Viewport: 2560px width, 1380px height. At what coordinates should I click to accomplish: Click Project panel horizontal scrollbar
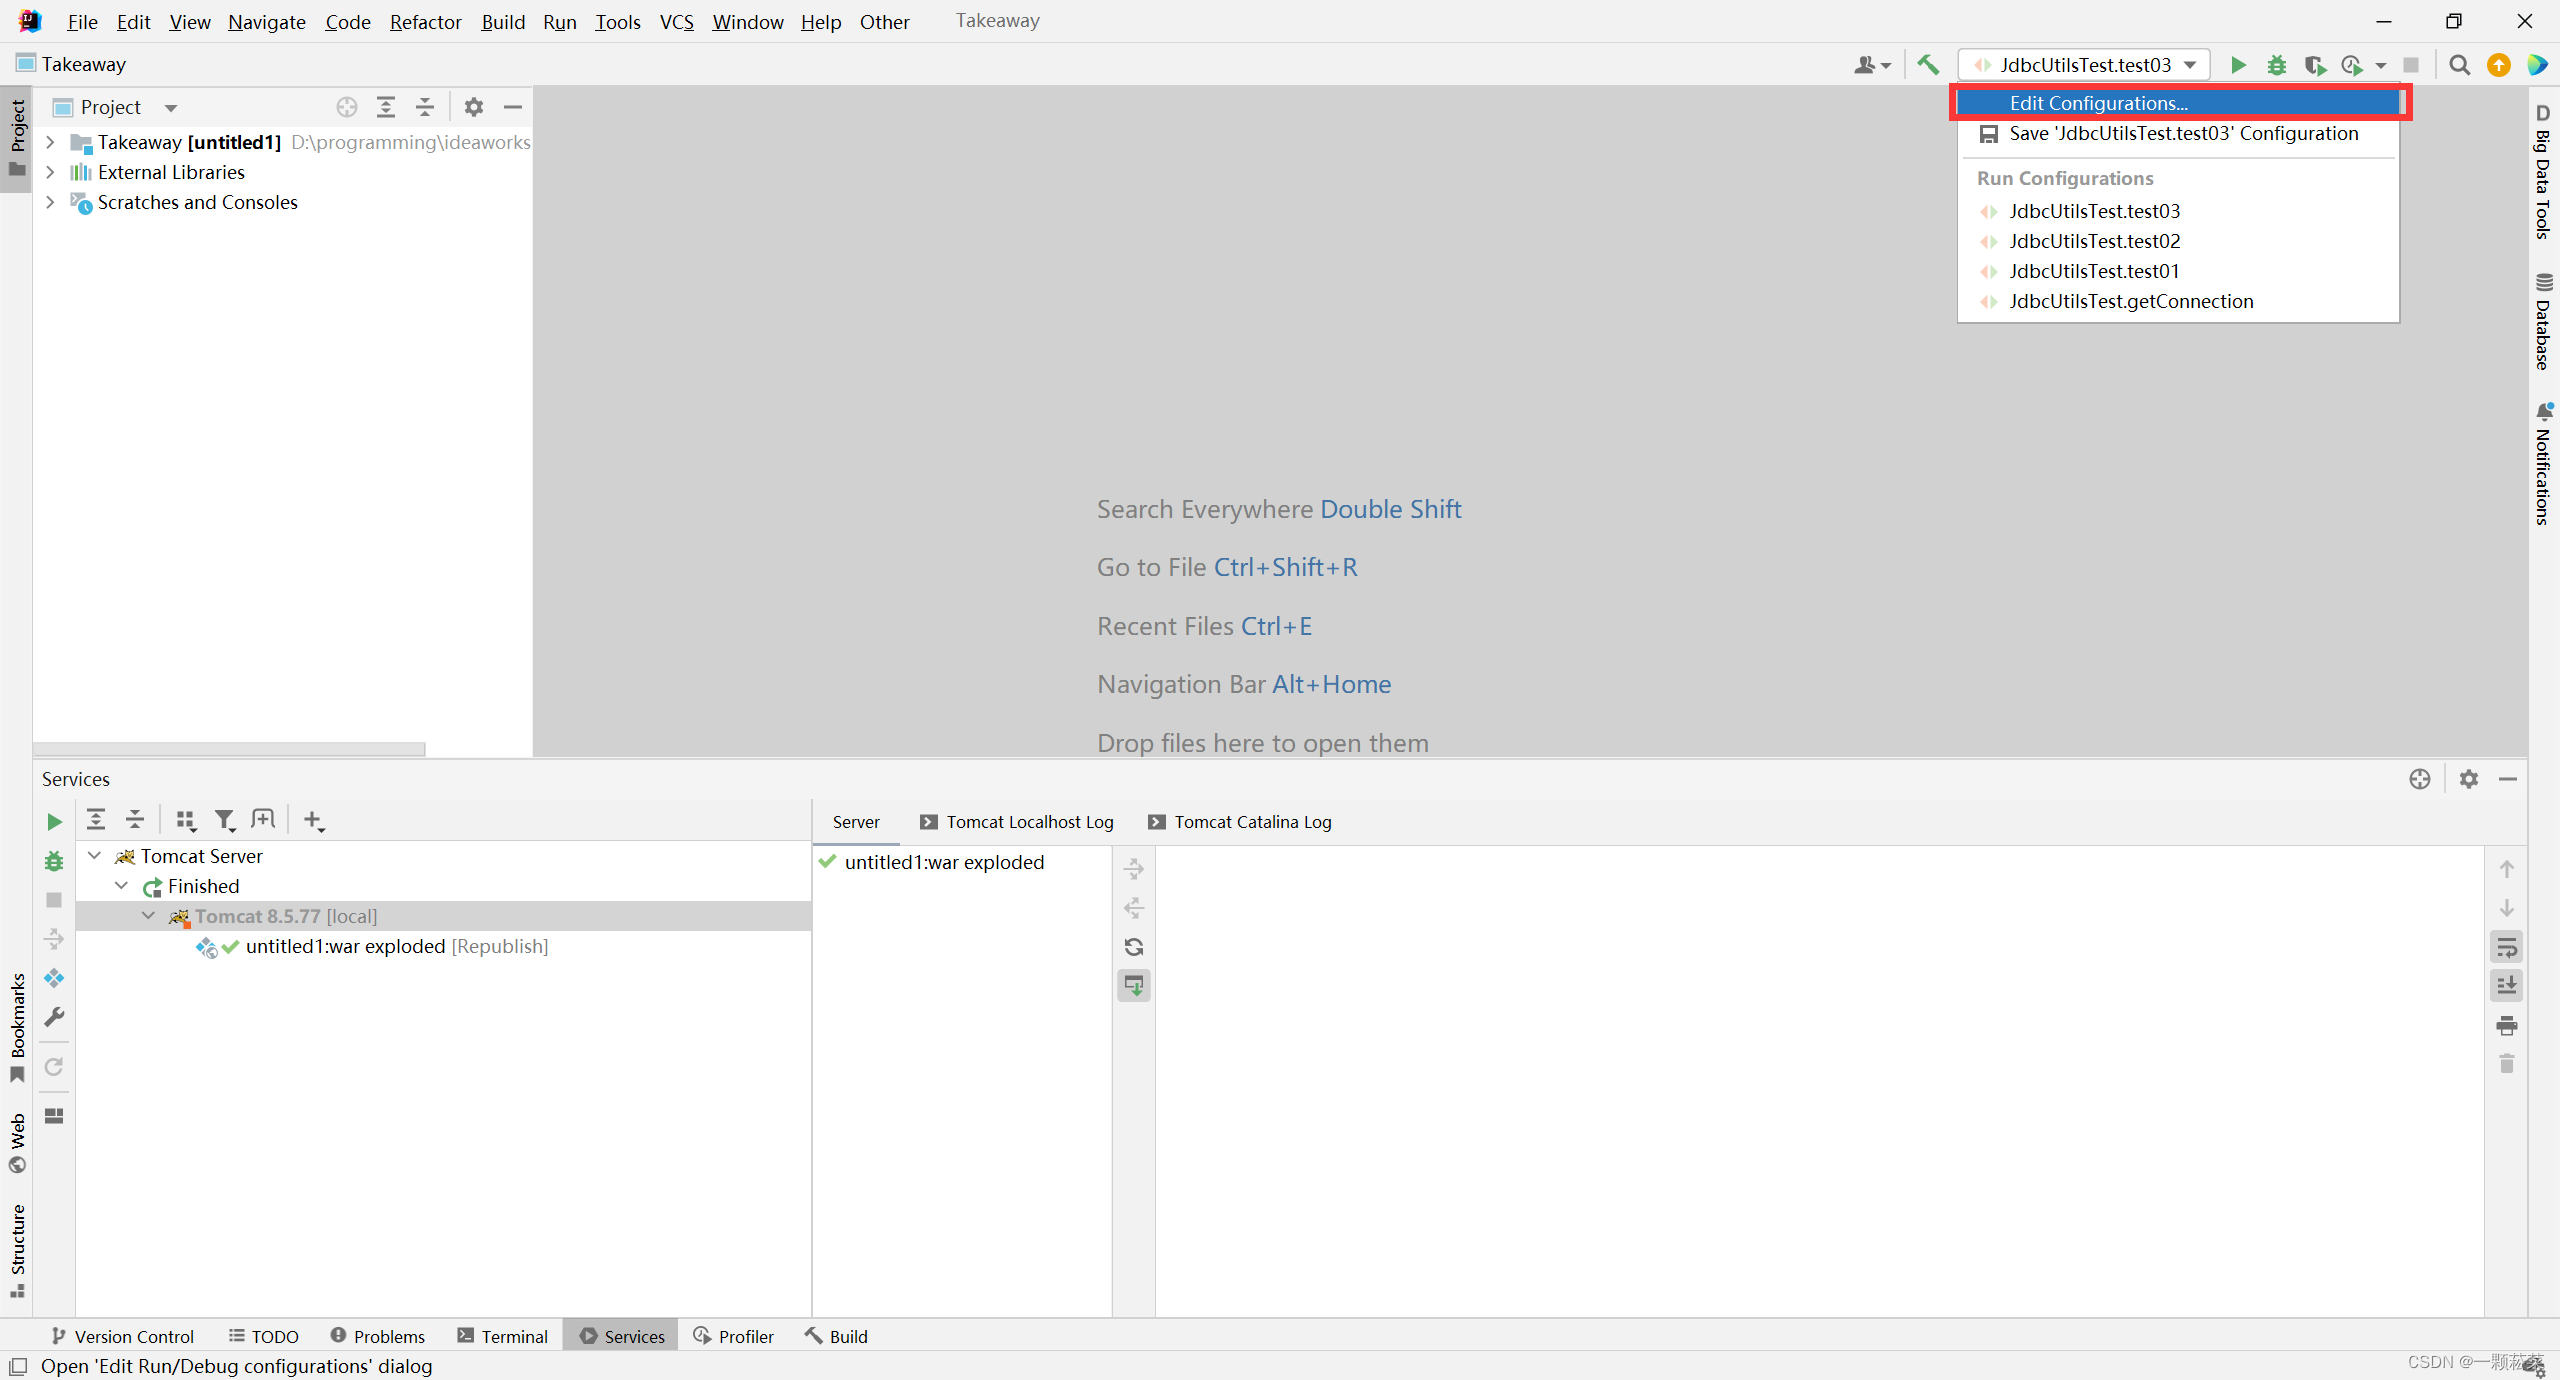230,749
